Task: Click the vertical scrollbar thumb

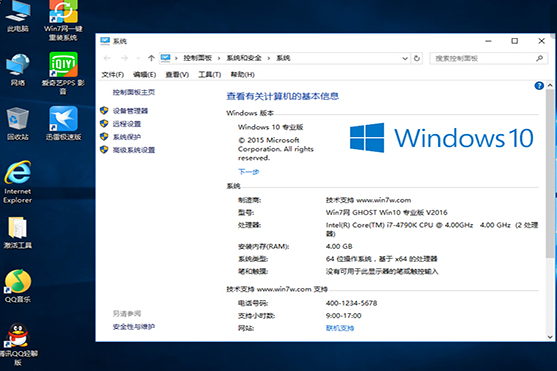Action: click(550, 173)
